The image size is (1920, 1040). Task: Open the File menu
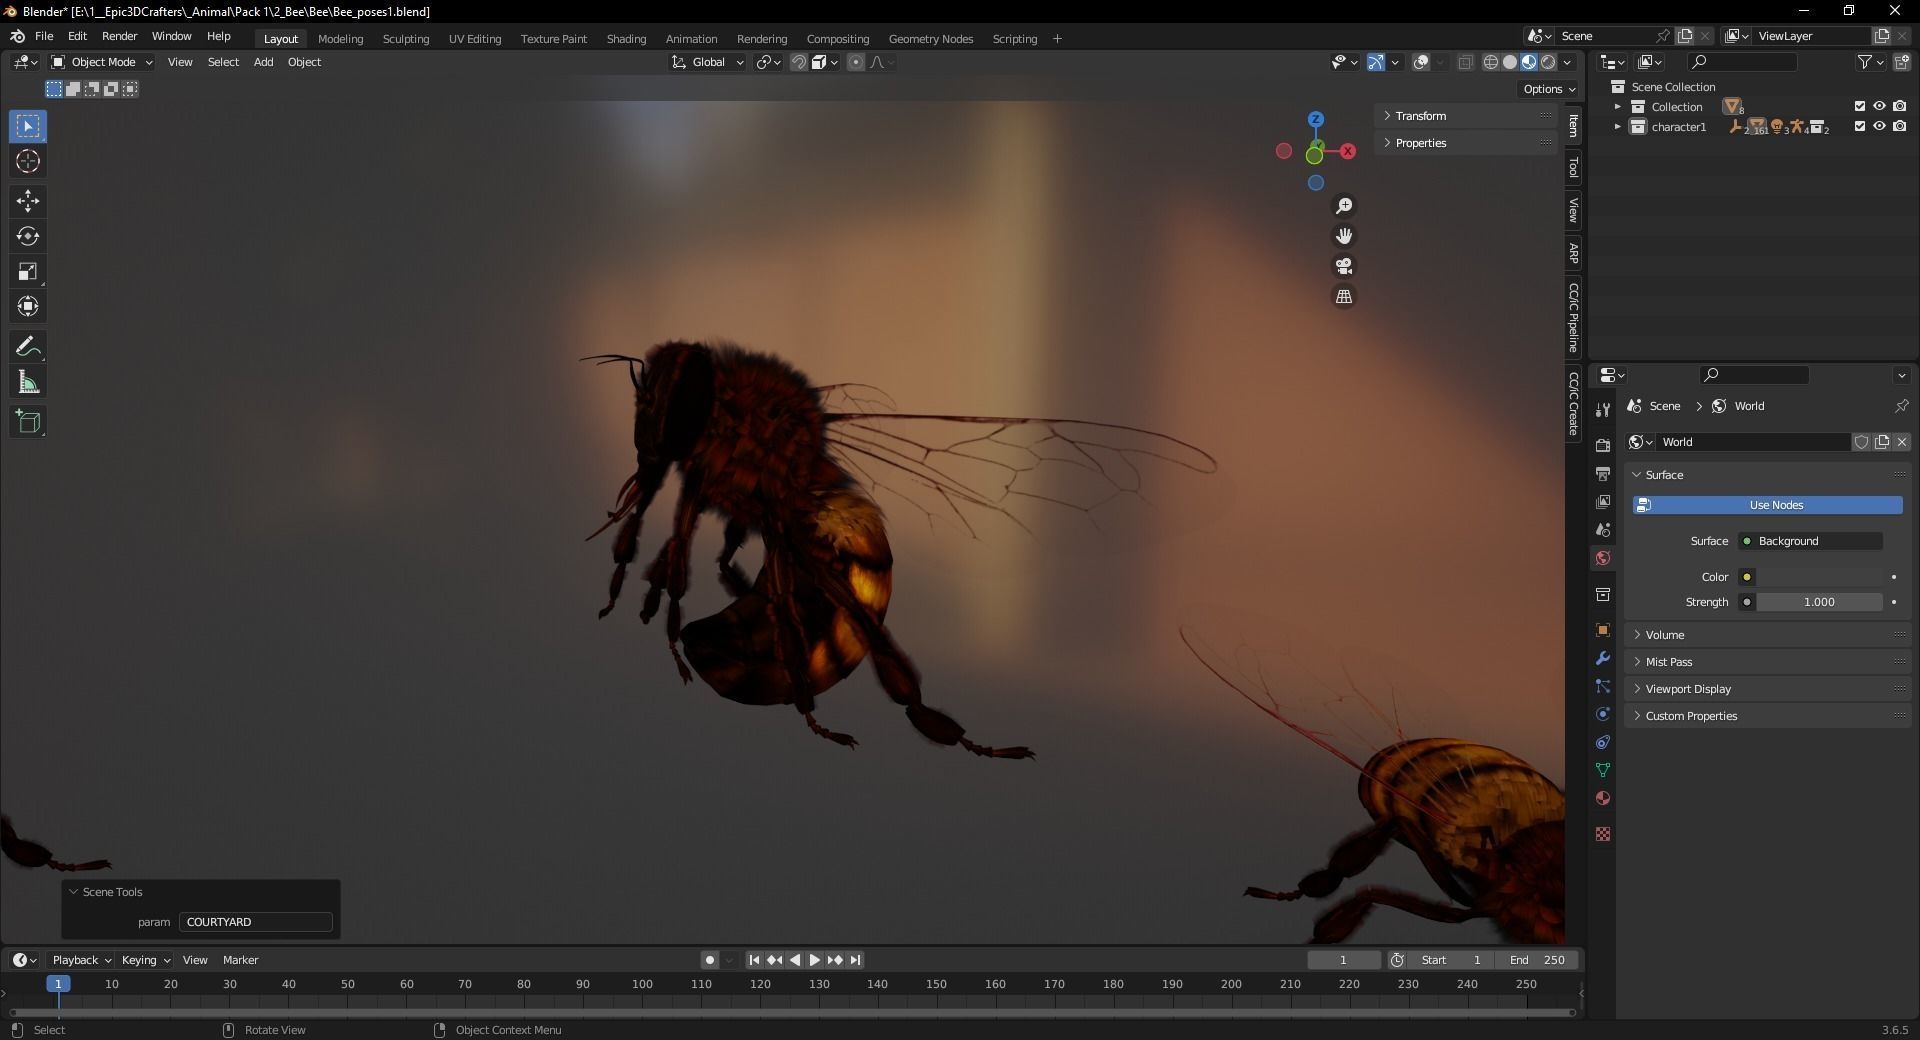[x=44, y=36]
